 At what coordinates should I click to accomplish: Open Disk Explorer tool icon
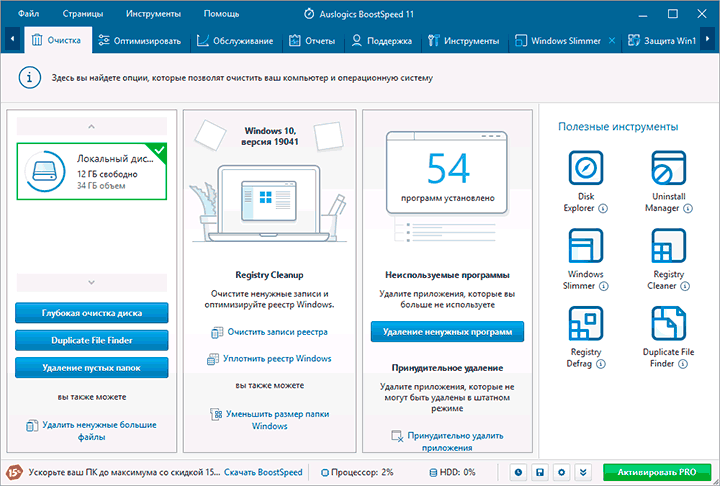(585, 168)
